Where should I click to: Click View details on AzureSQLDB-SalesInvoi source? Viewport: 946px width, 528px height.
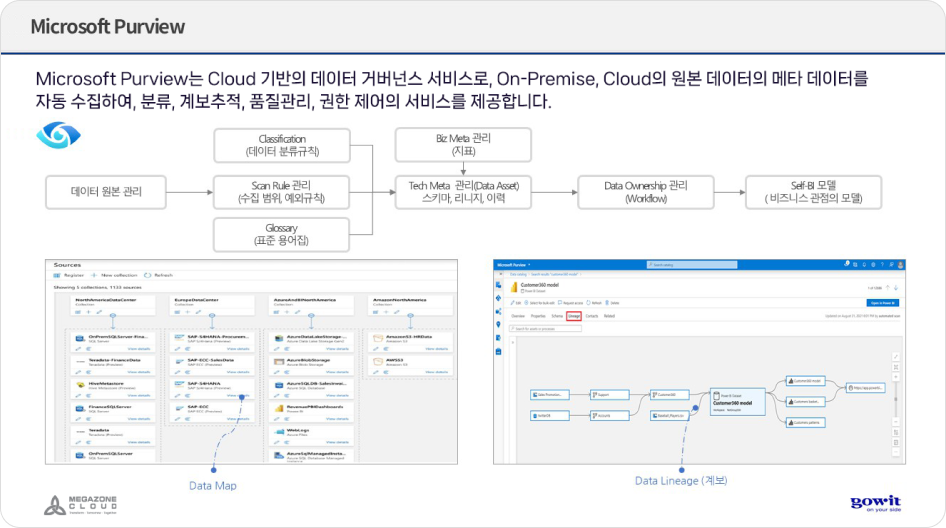pos(337,395)
